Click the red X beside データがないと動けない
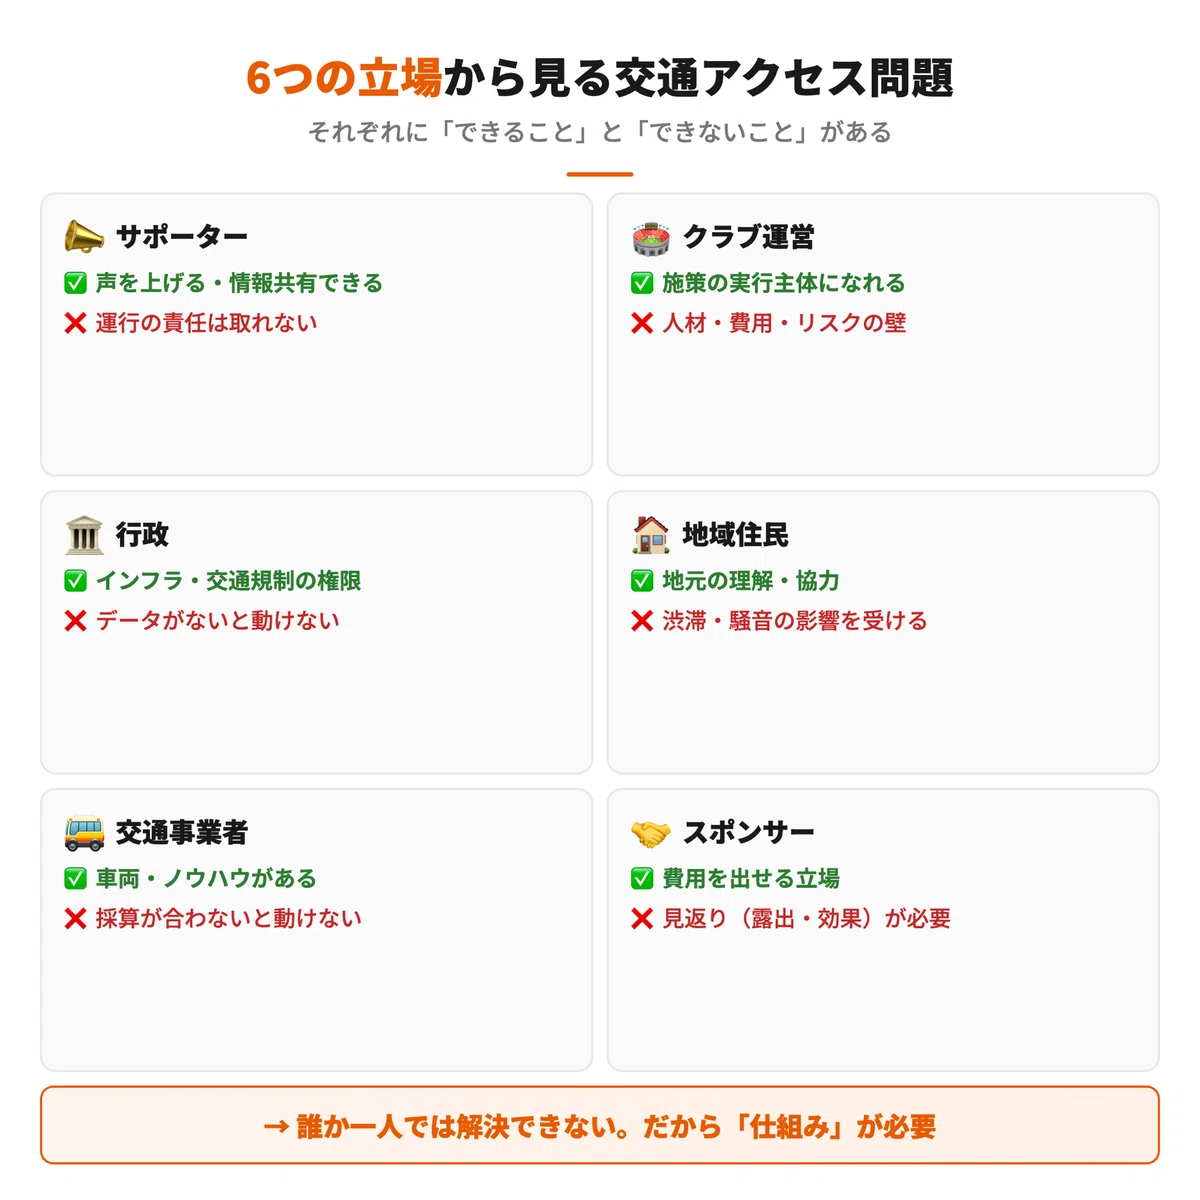The width and height of the screenshot is (1200, 1200). pos(75,621)
